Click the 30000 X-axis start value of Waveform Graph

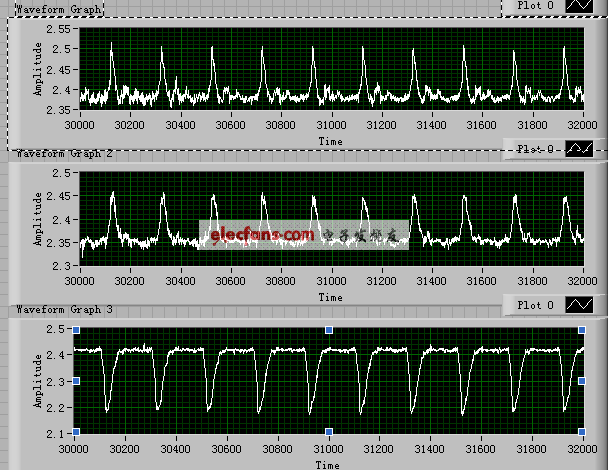point(79,125)
